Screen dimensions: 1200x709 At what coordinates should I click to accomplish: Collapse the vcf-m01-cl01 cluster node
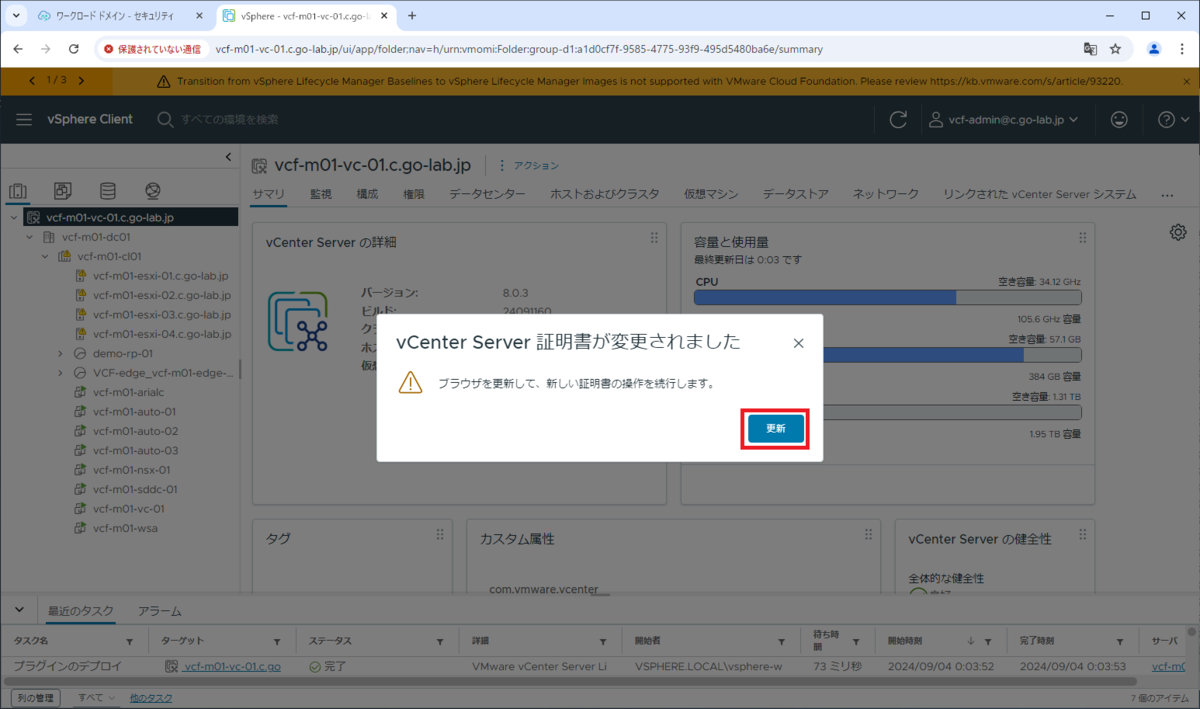tap(45, 256)
